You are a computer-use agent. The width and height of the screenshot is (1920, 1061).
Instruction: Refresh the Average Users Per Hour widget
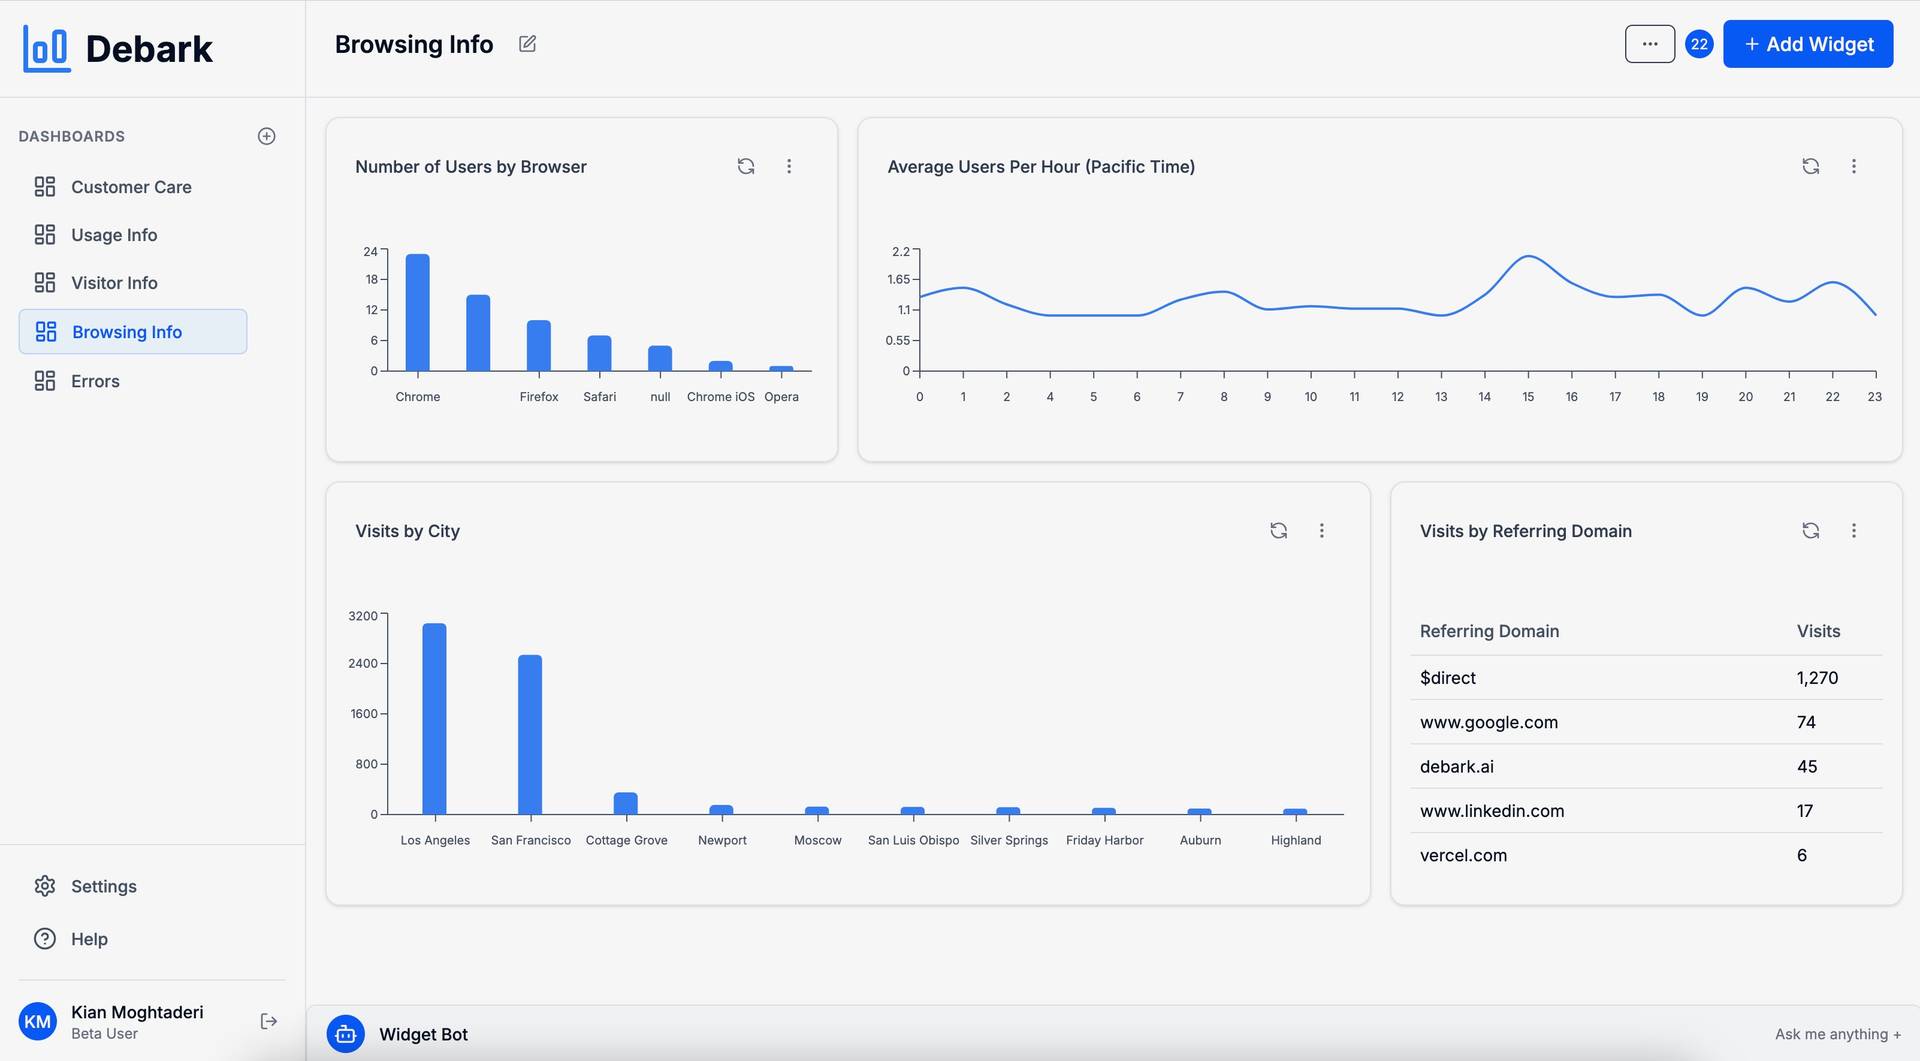point(1810,166)
